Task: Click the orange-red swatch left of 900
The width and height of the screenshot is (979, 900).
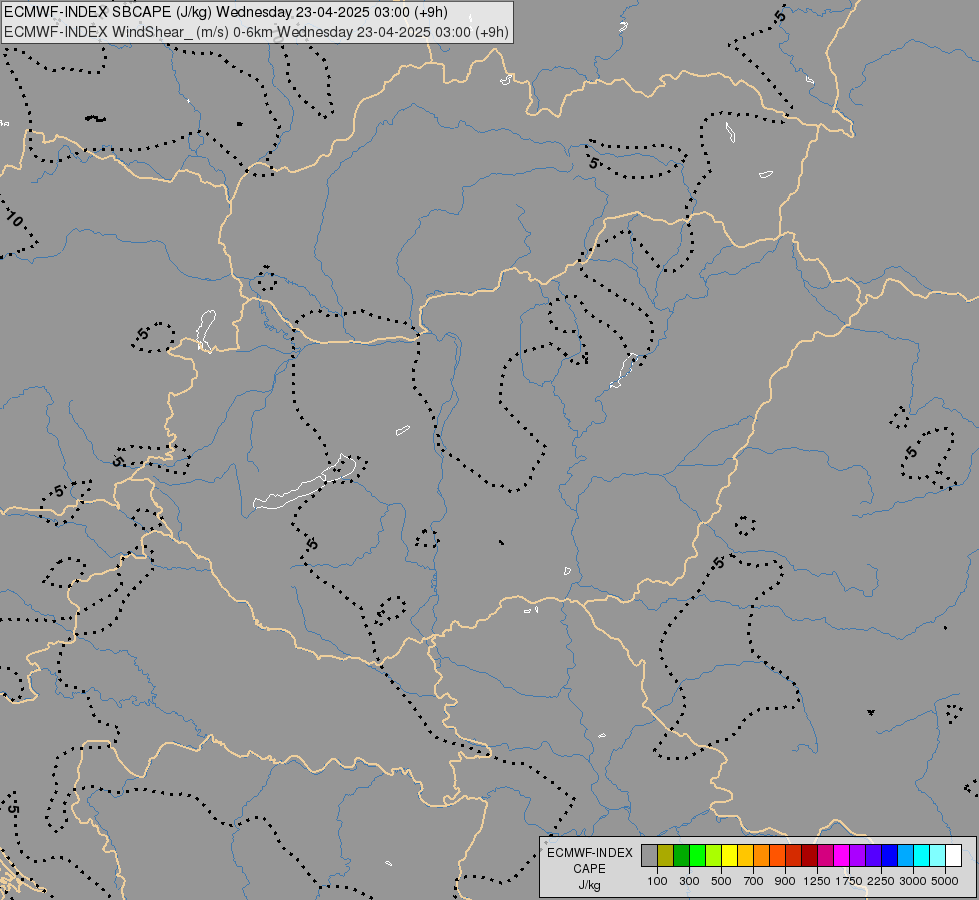Action: point(777,855)
